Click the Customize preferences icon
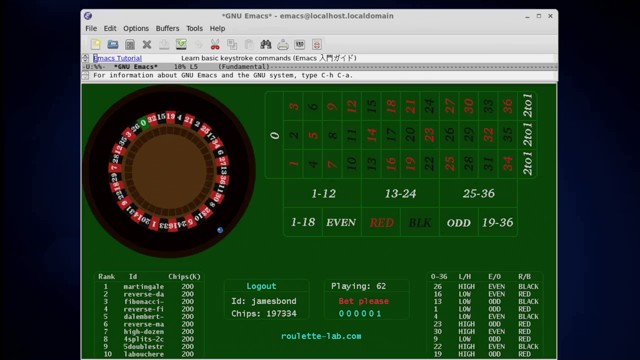The image size is (640, 360). [300, 44]
